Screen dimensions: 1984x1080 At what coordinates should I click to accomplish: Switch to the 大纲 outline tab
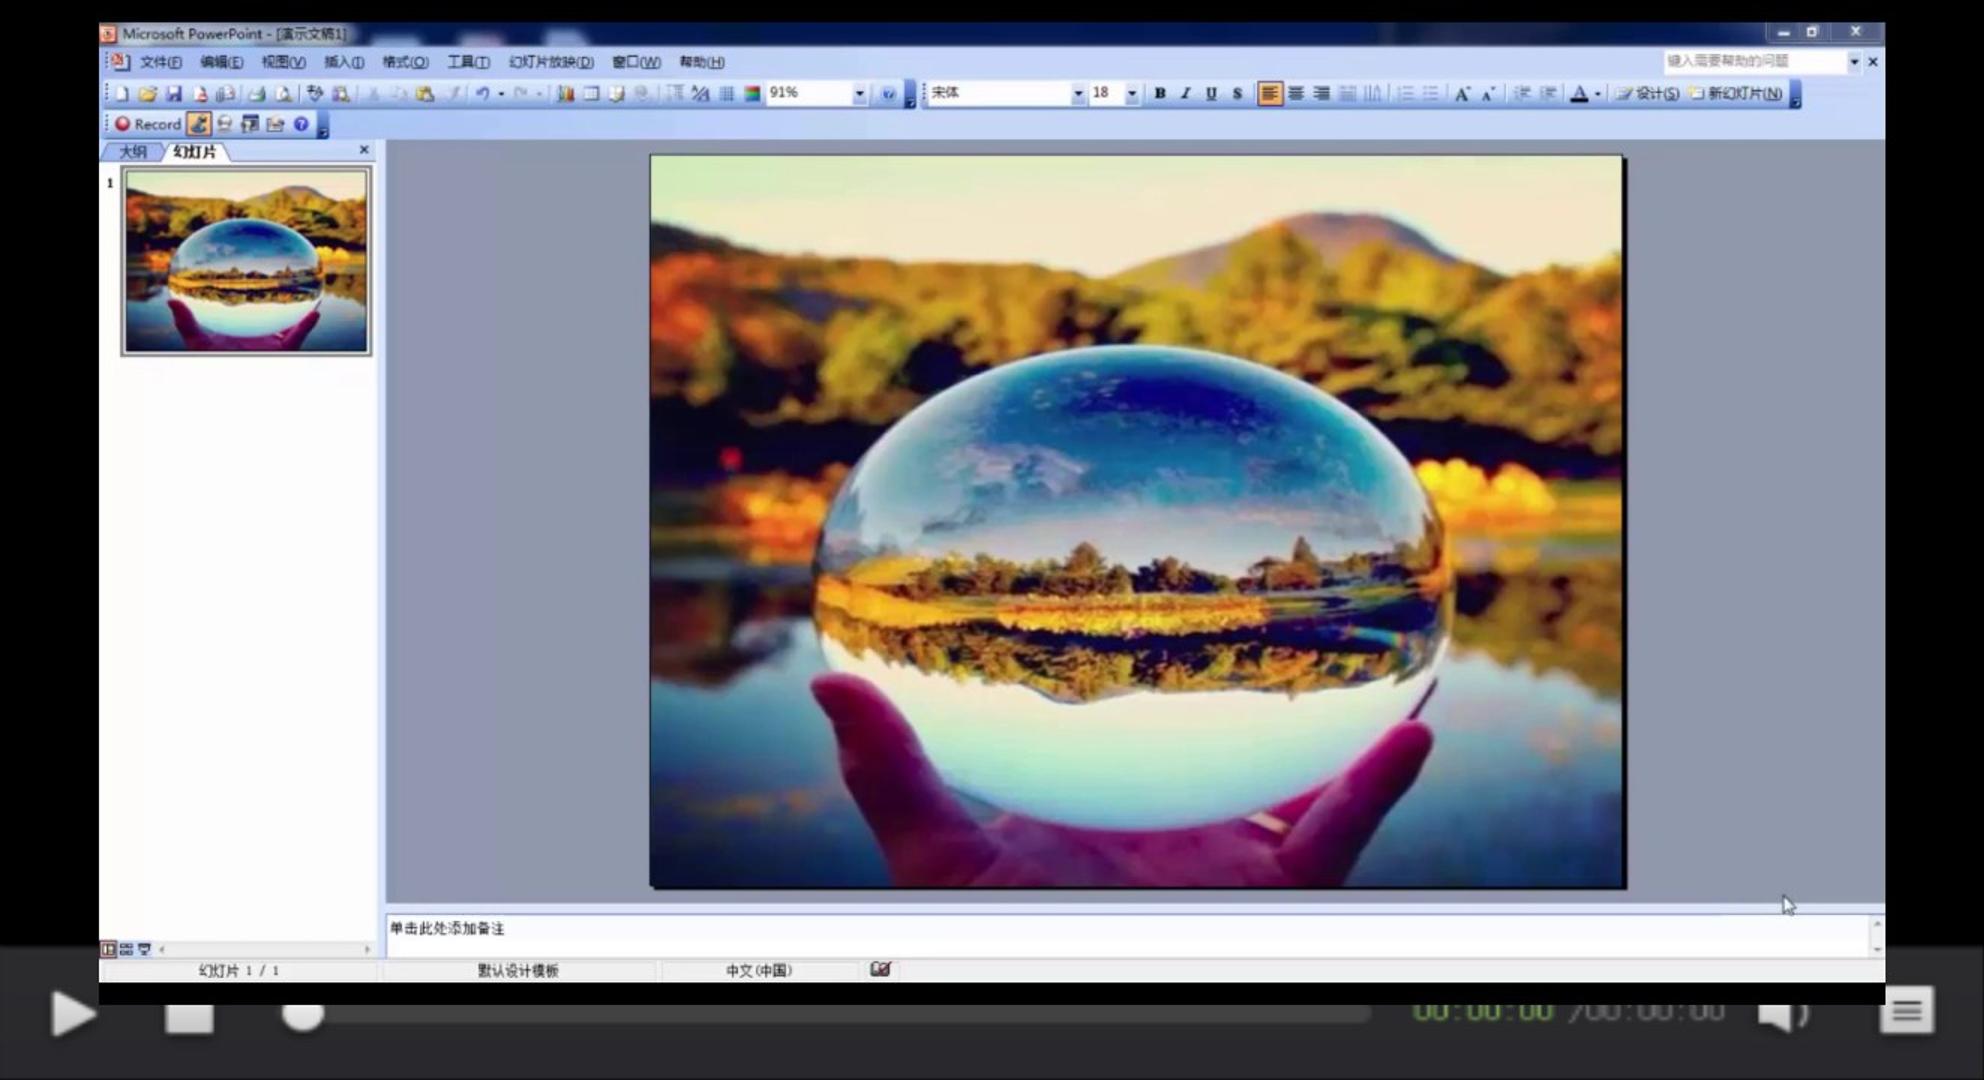tap(132, 152)
